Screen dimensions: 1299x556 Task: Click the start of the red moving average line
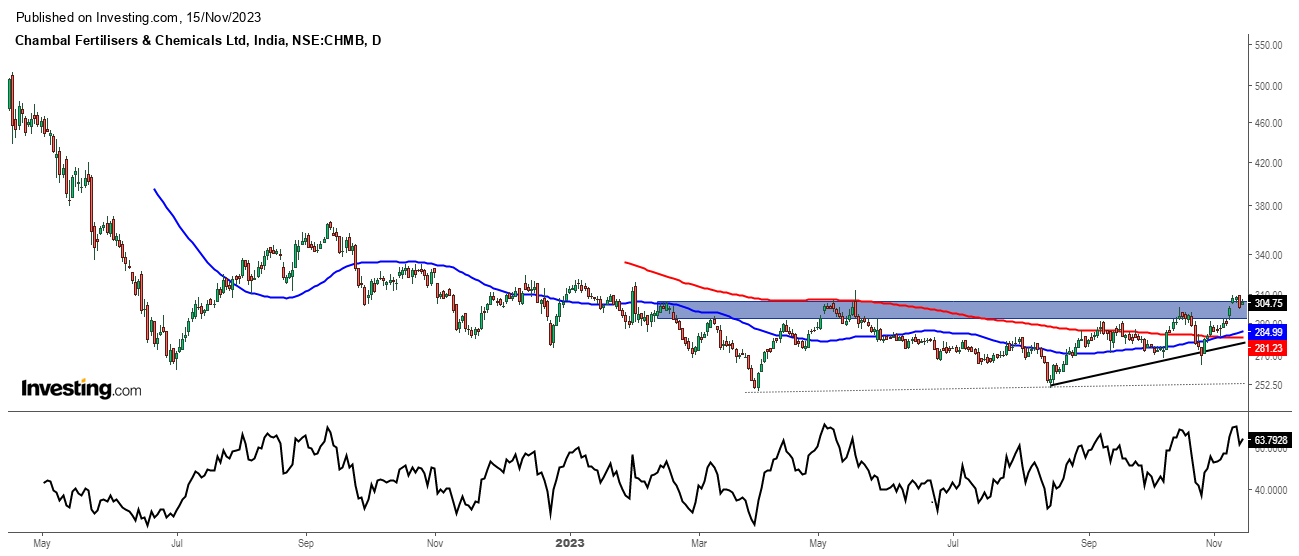pyautogui.click(x=625, y=262)
